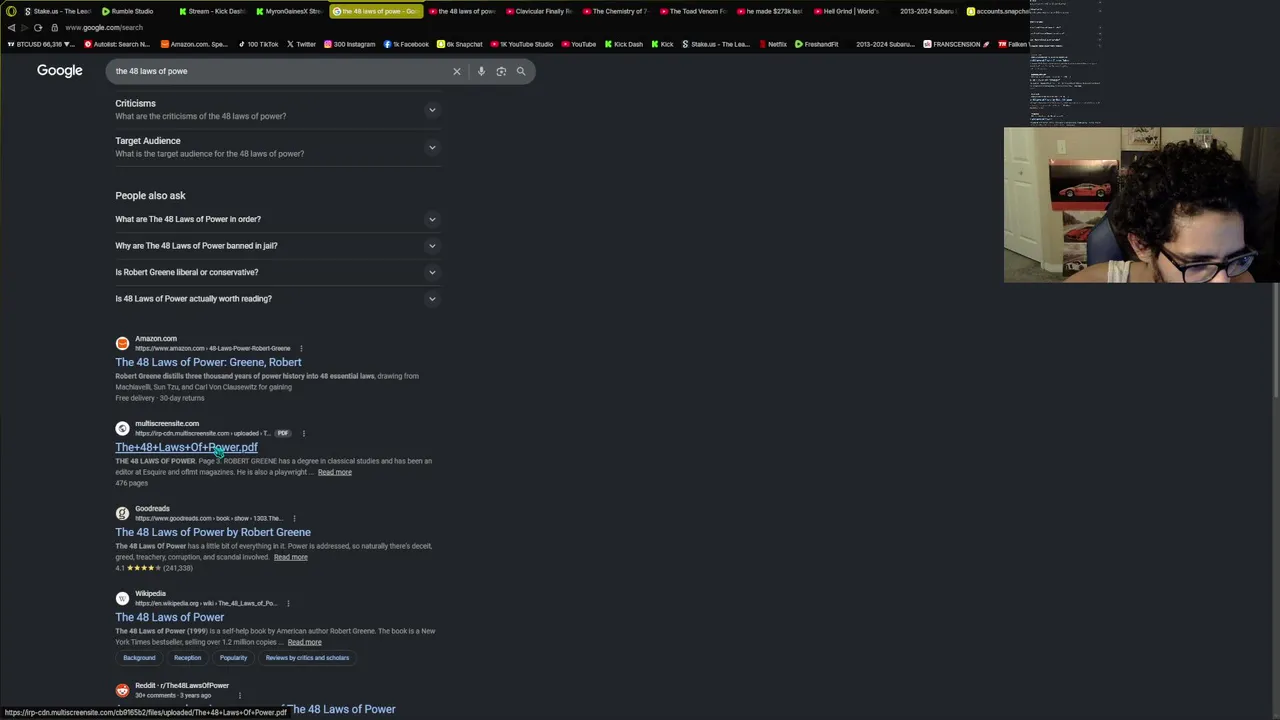
Task: Select 'Reviews by critics and scholars' chip
Action: pos(307,658)
